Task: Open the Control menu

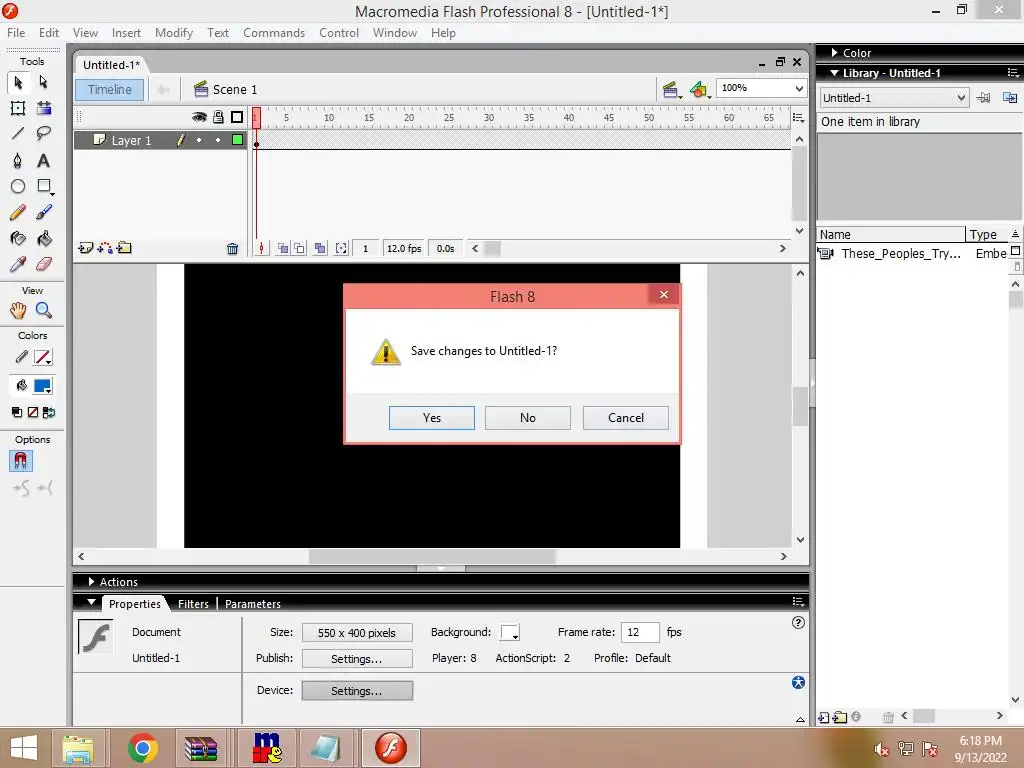Action: 339,33
